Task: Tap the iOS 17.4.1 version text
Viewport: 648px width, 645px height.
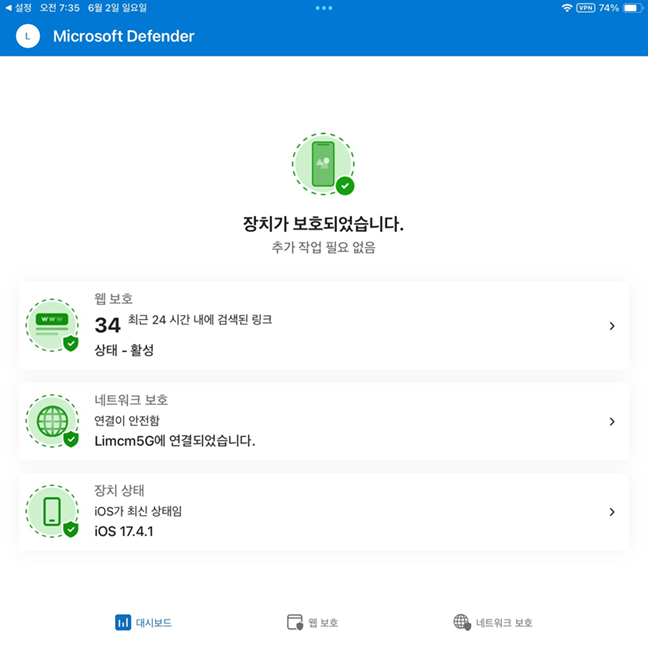Action: pos(124,531)
